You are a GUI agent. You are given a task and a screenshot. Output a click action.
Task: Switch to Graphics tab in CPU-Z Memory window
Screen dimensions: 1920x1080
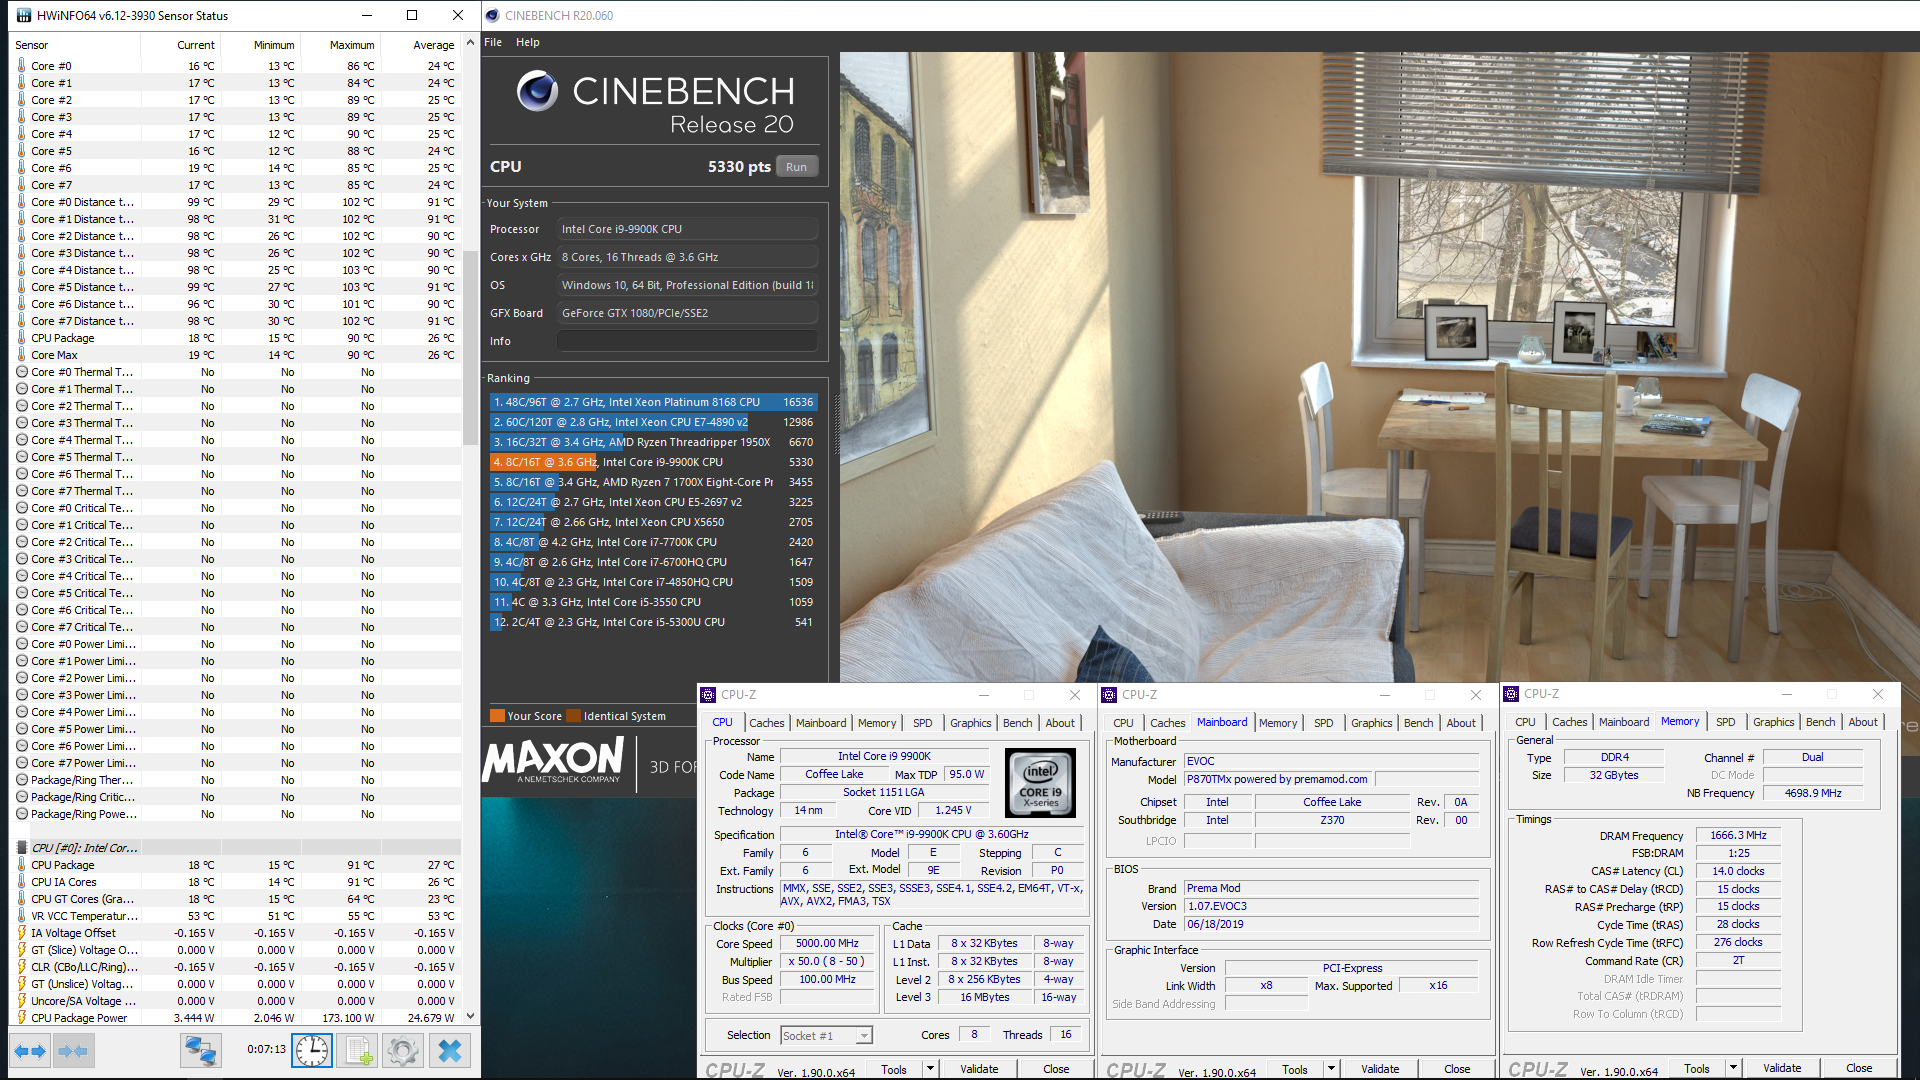(1773, 722)
